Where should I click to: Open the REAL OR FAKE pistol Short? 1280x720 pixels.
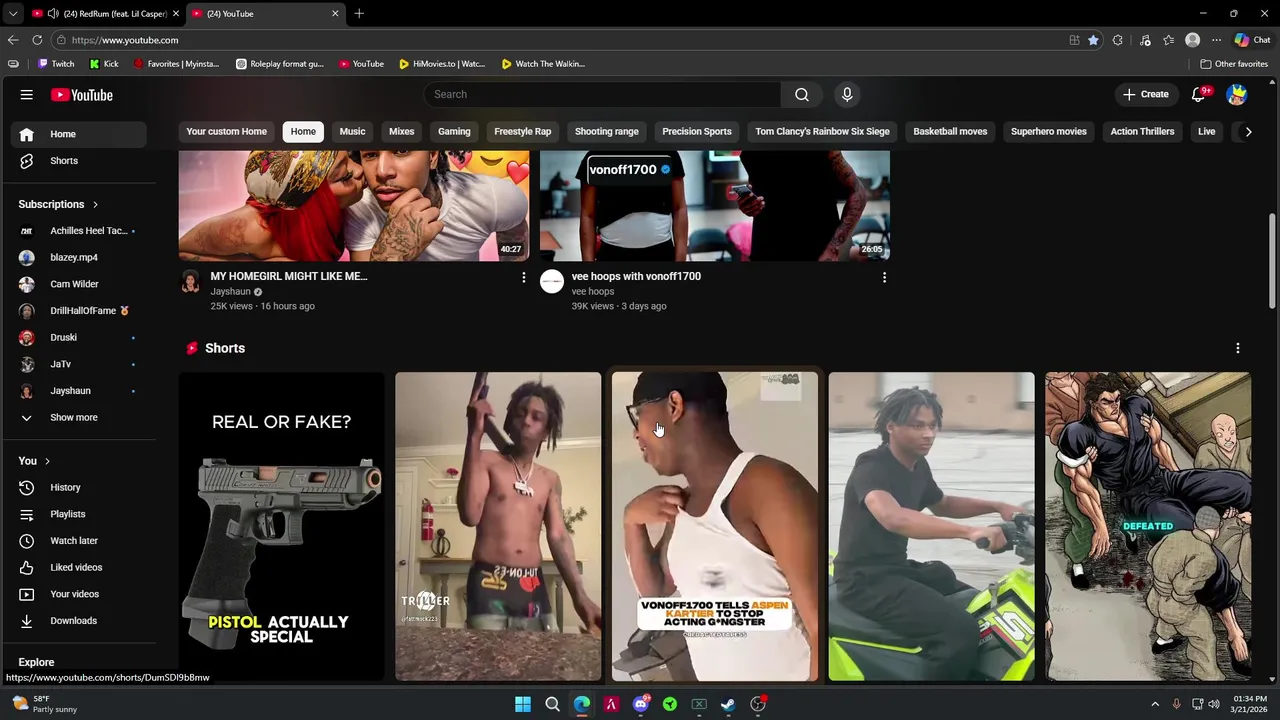coord(281,526)
